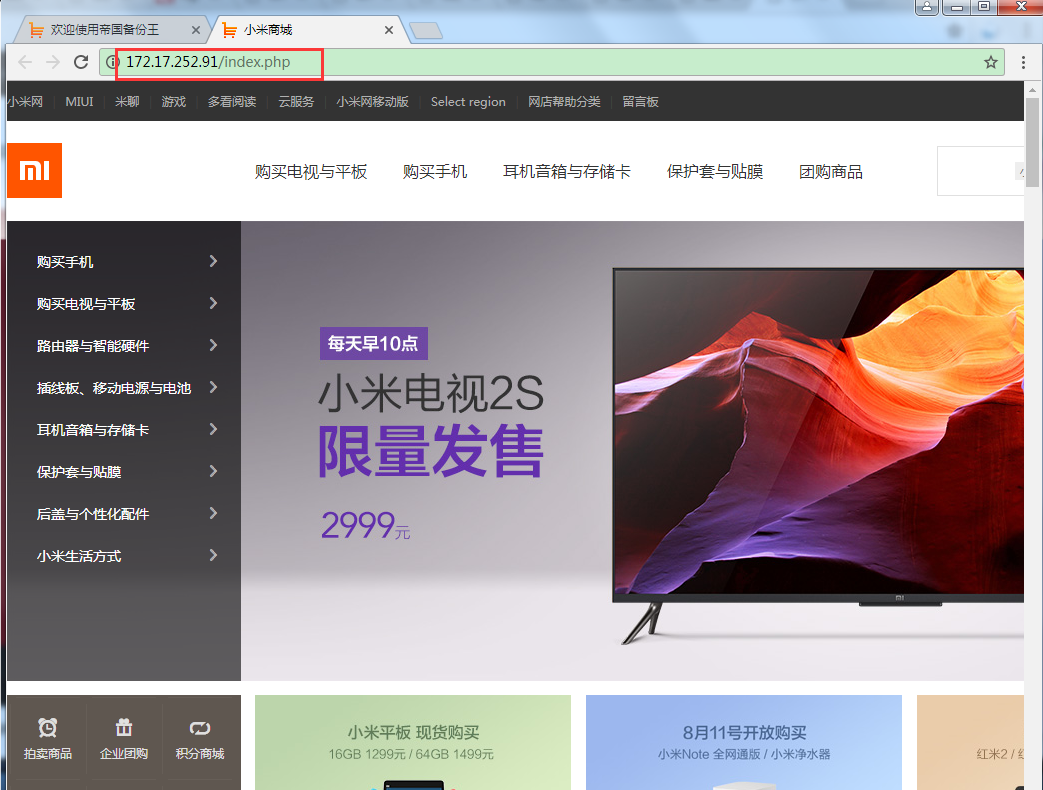Click the 拍卖商品 alarm clock icon
The height and width of the screenshot is (790, 1043).
pyautogui.click(x=47, y=727)
